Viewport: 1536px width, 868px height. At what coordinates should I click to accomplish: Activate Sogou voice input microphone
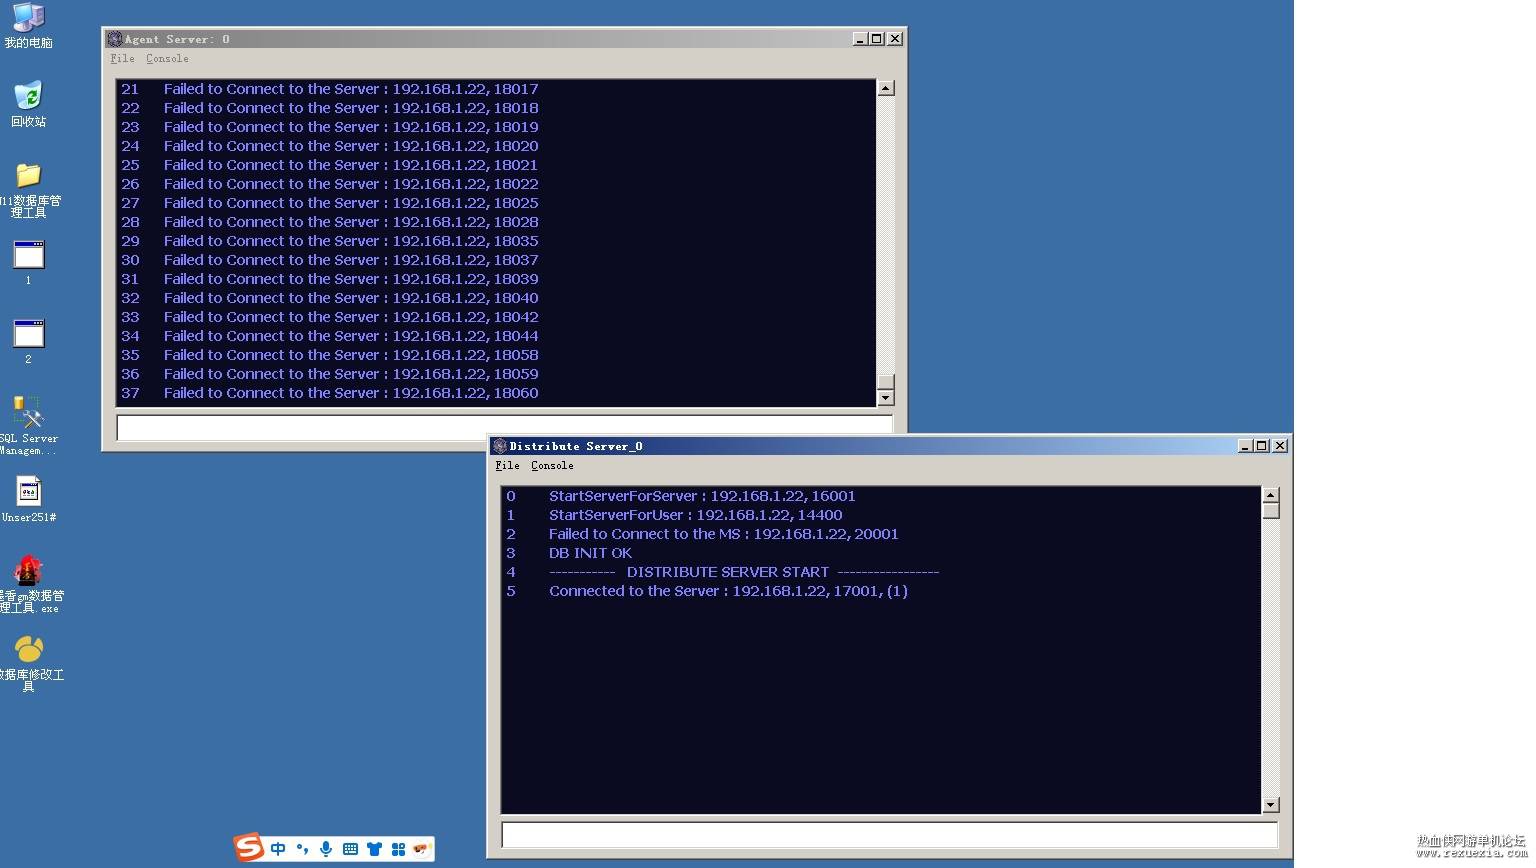point(326,849)
